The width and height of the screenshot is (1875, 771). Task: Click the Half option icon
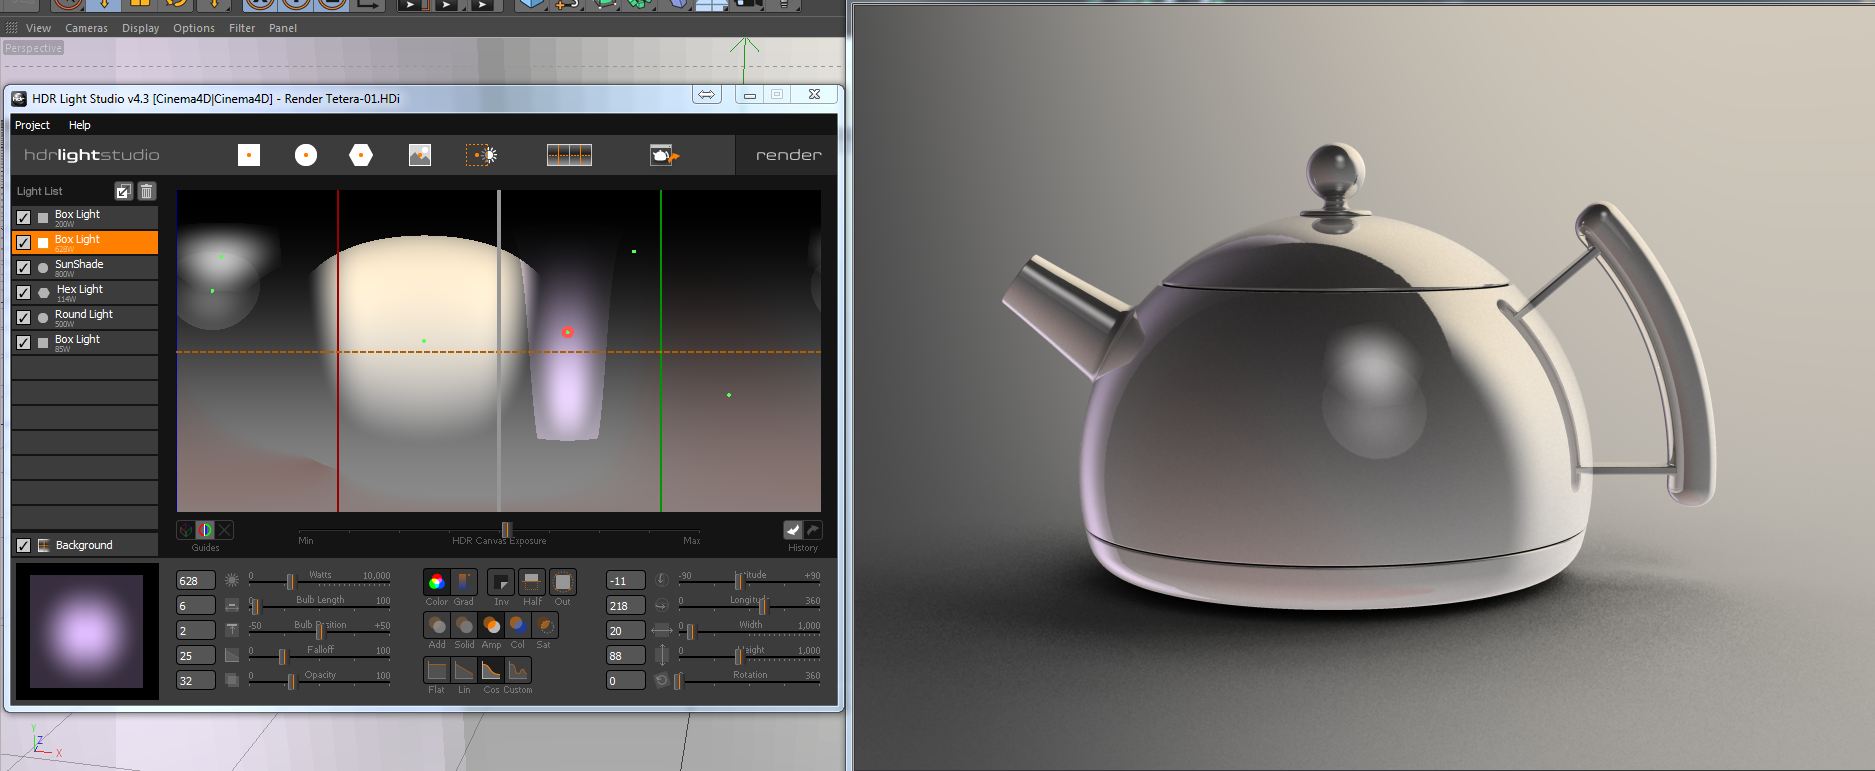(532, 582)
